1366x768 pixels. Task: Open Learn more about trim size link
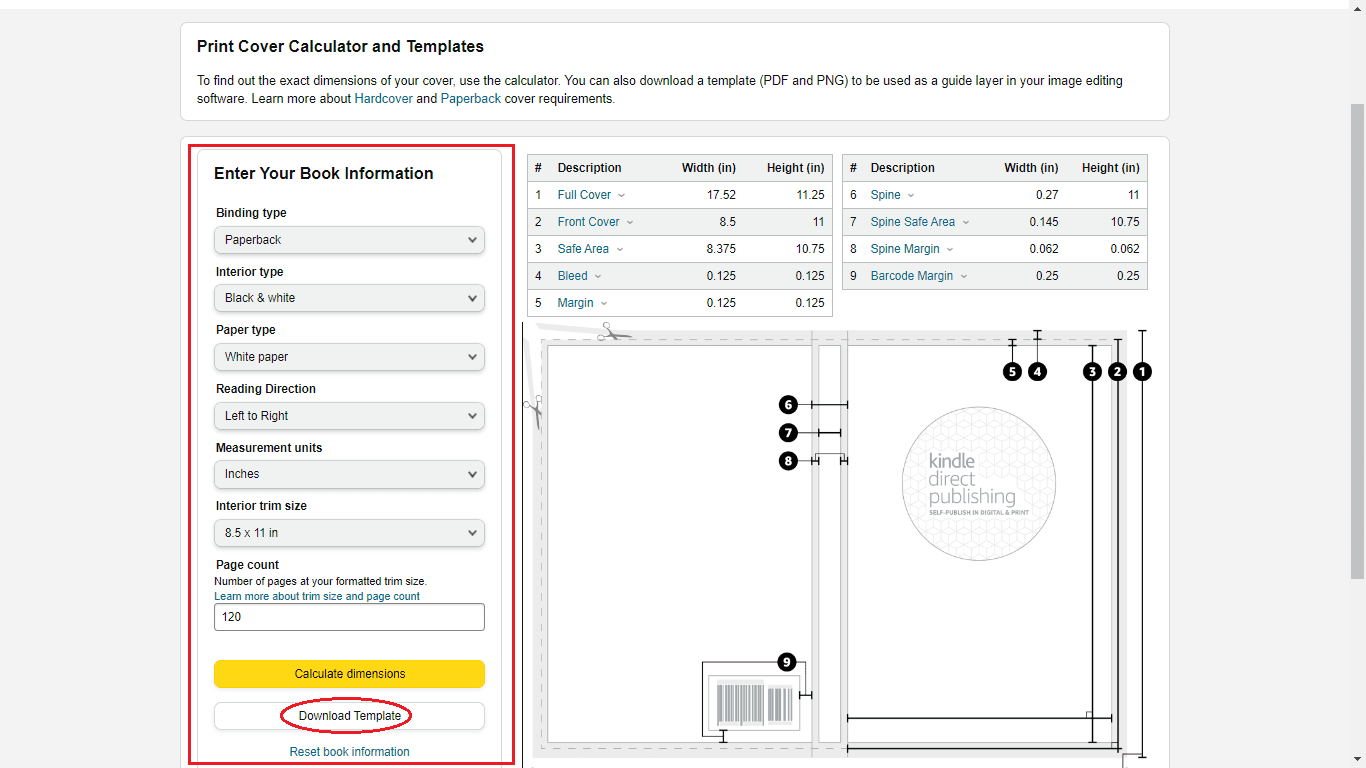tap(317, 596)
